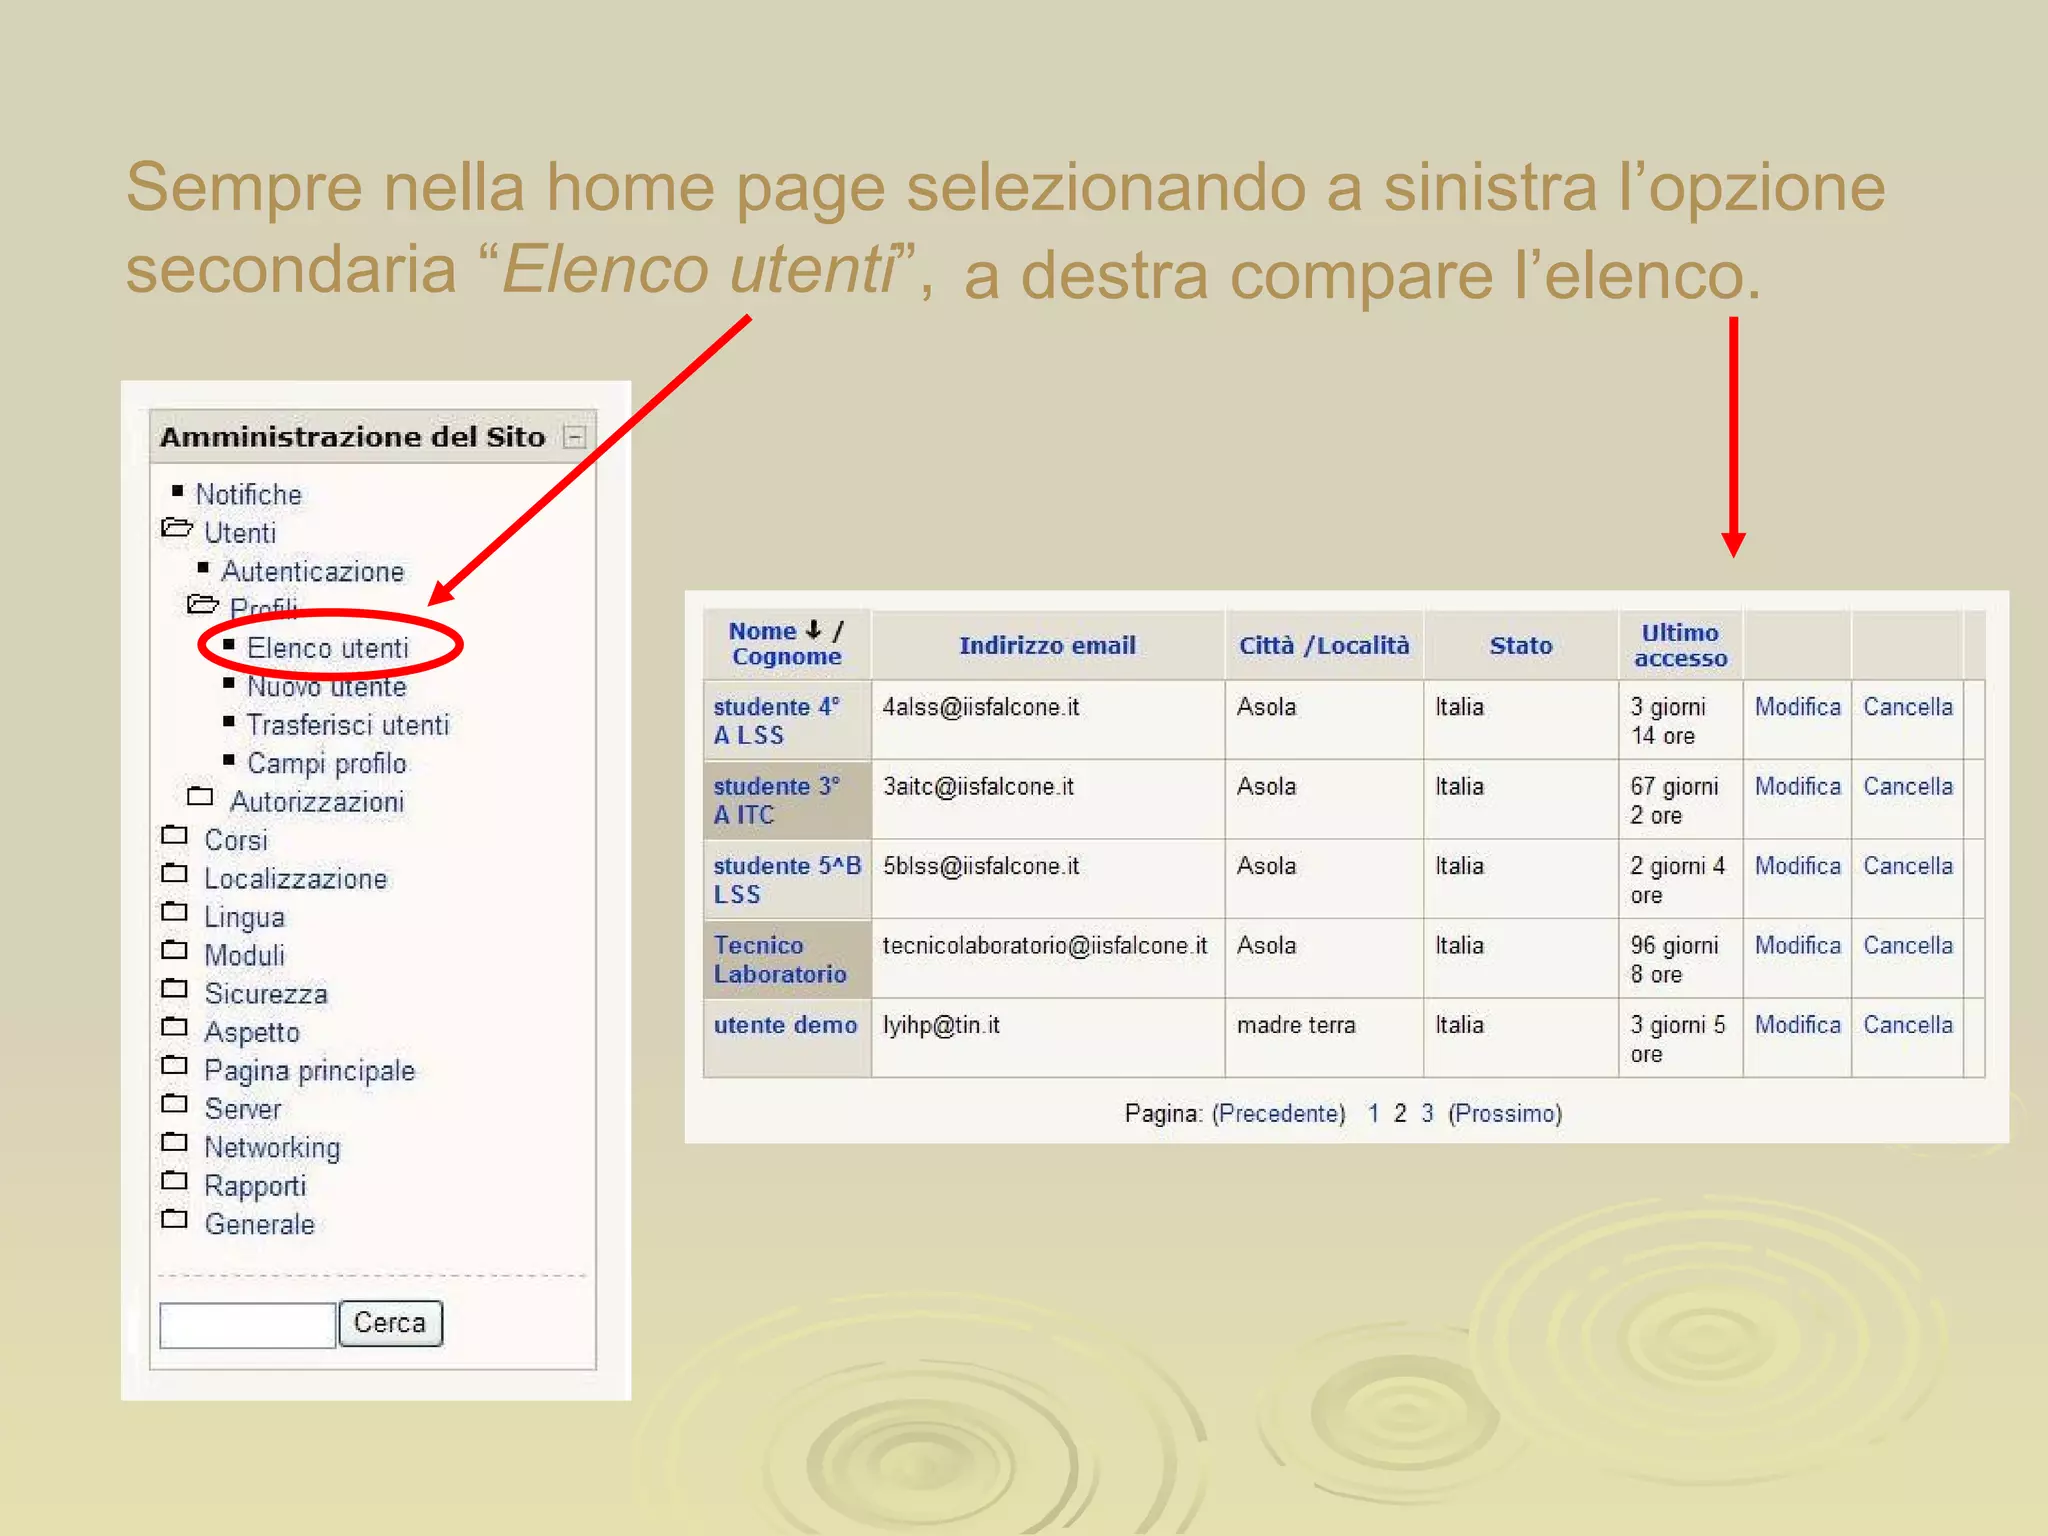Screen dimensions: 2048x1536
Task: Open Generale section
Action: pos(260,1225)
